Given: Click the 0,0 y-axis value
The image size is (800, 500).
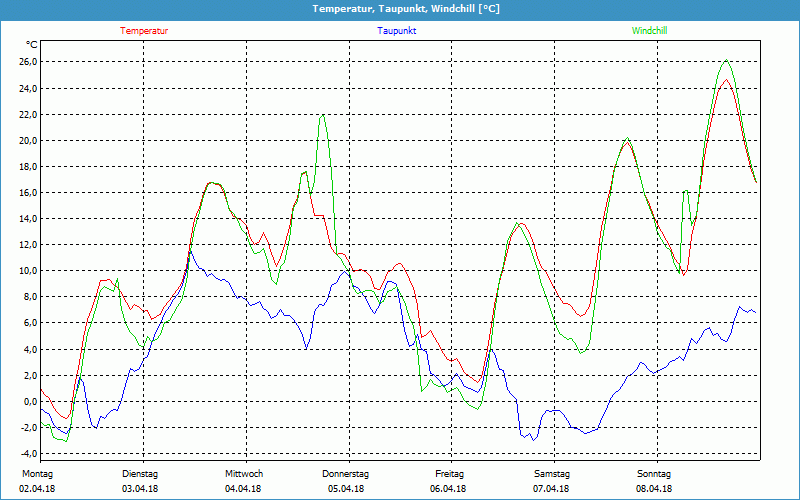Looking at the screenshot, I should [30, 402].
